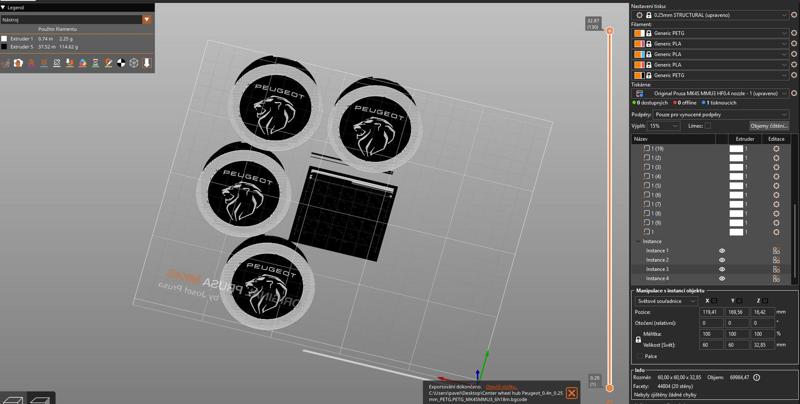Enable the Limec checkbox
This screenshot has height=404, width=800.
(x=707, y=125)
